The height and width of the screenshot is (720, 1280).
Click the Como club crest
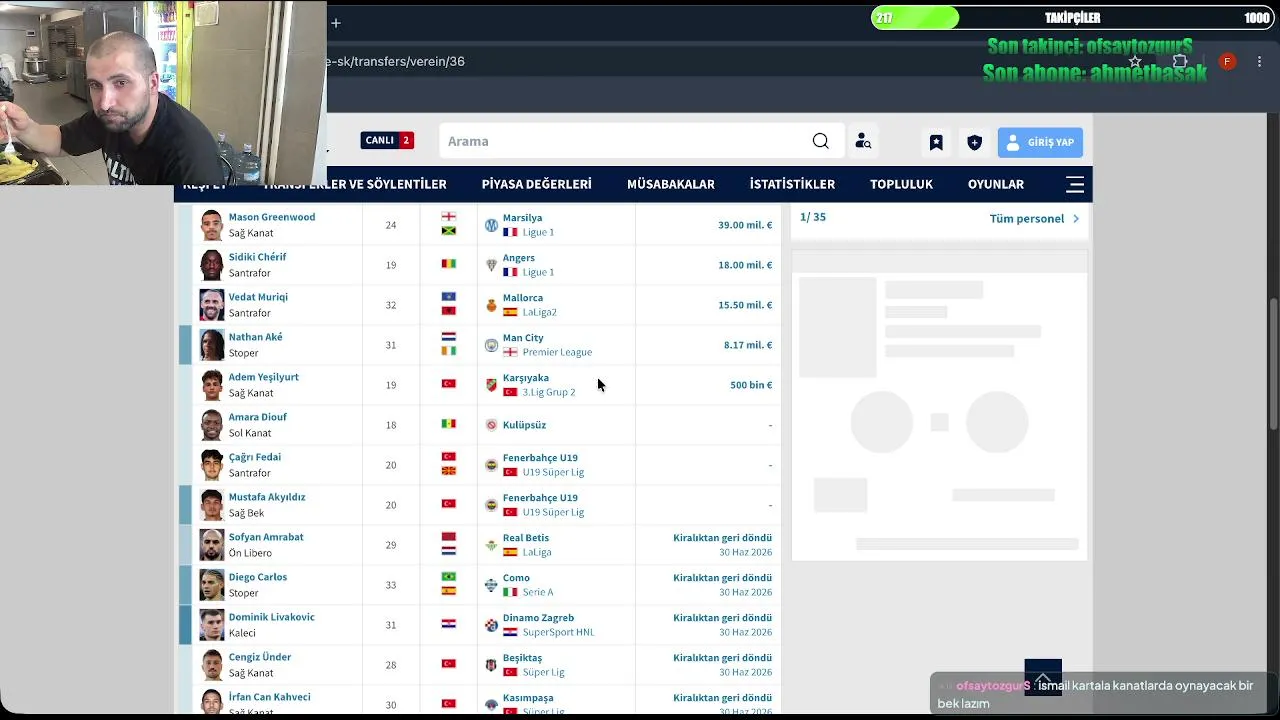tap(491, 585)
